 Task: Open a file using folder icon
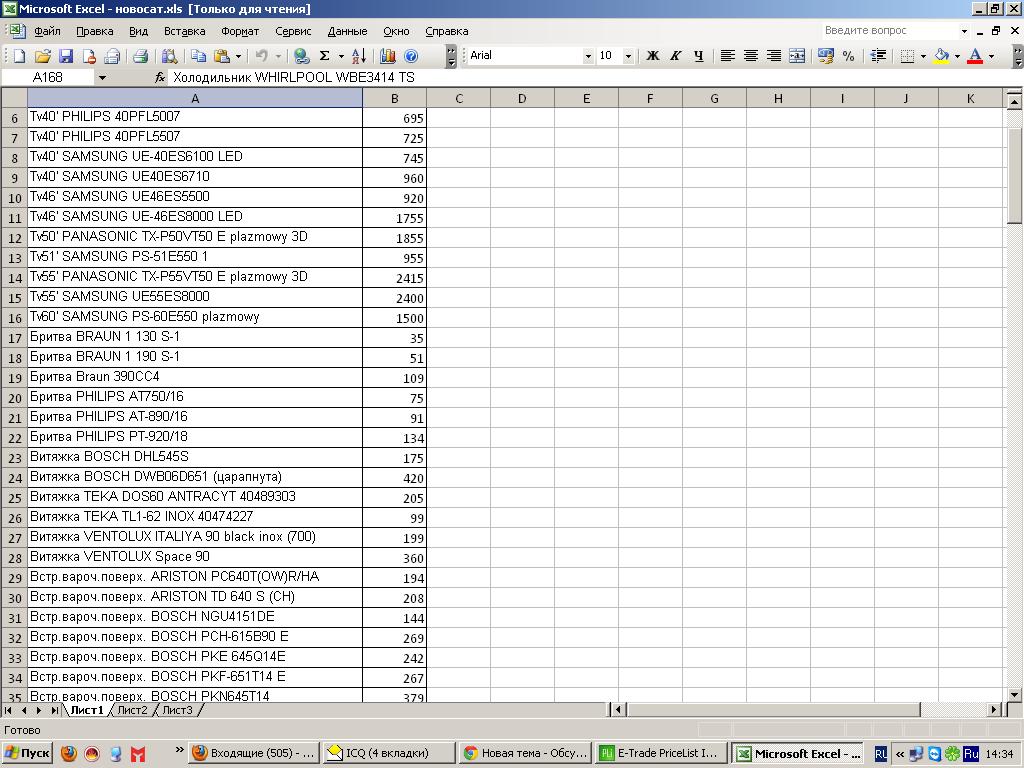click(42, 56)
